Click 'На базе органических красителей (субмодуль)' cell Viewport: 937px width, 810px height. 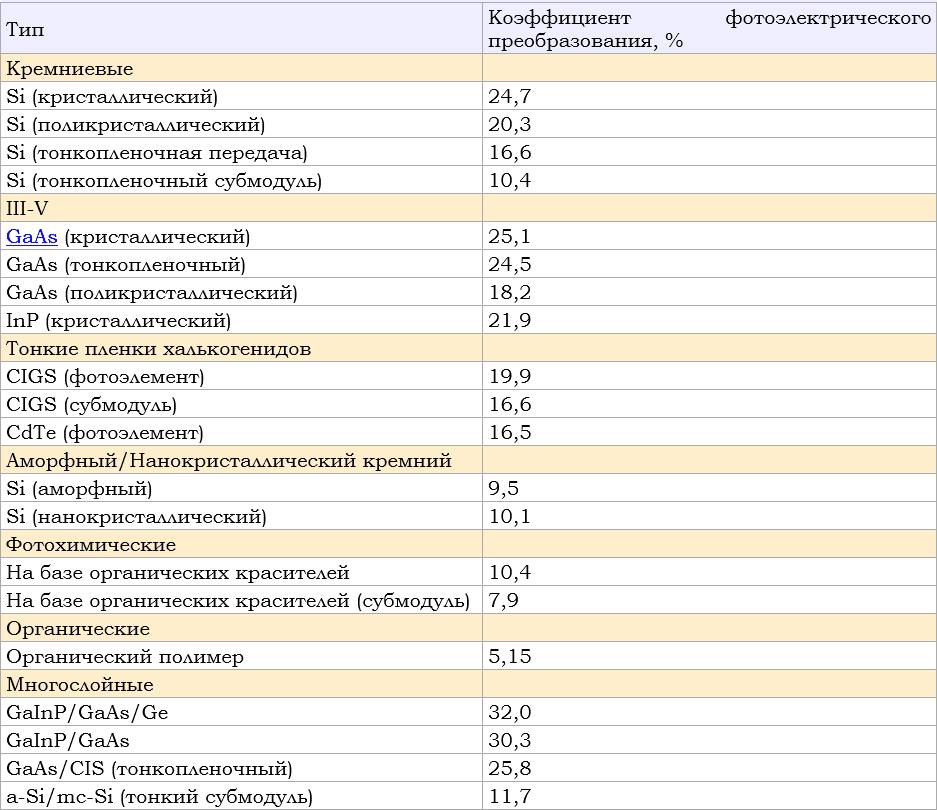(241, 600)
